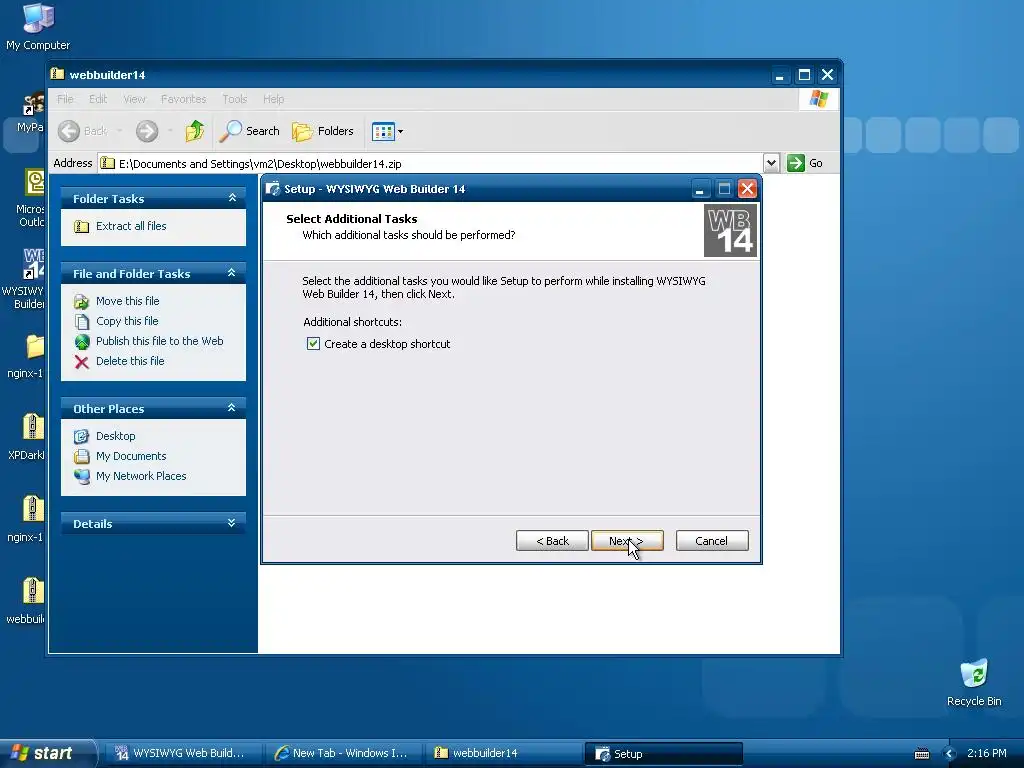Click the Move this file icon
1024x768 pixels.
(82, 302)
